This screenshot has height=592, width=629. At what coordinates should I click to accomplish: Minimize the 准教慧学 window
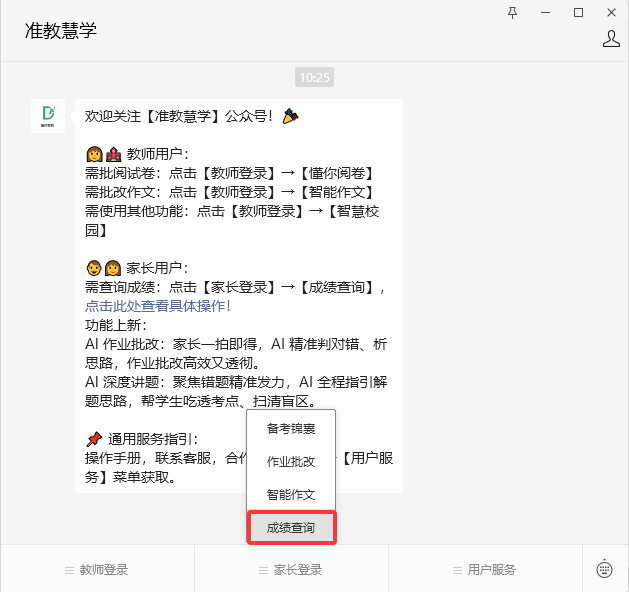click(545, 13)
